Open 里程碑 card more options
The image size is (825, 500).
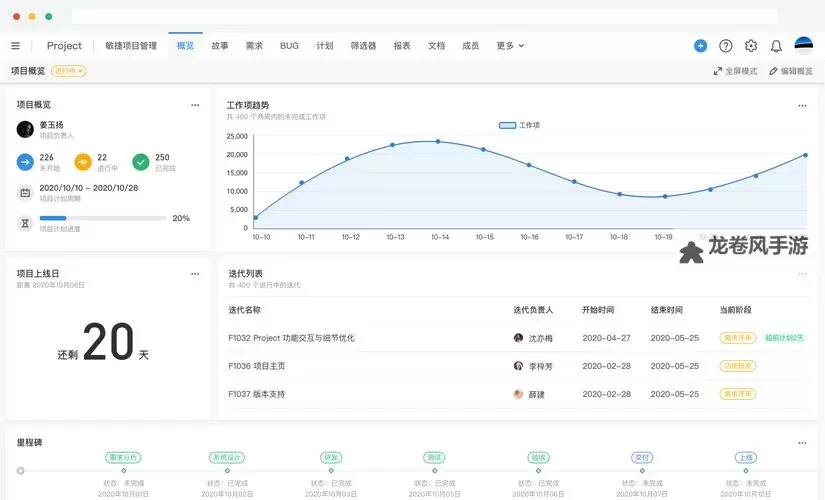802,443
